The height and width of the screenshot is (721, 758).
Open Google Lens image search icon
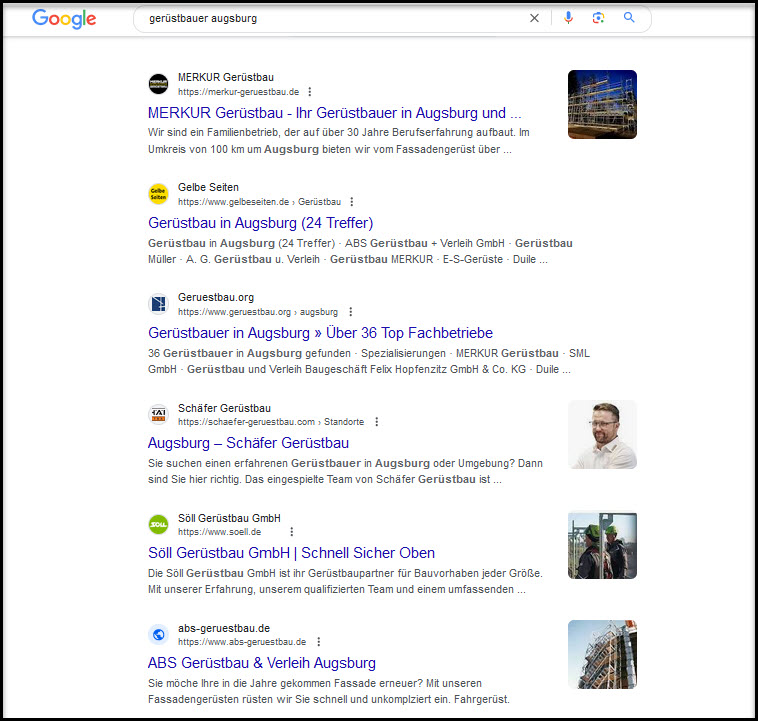[x=598, y=18]
